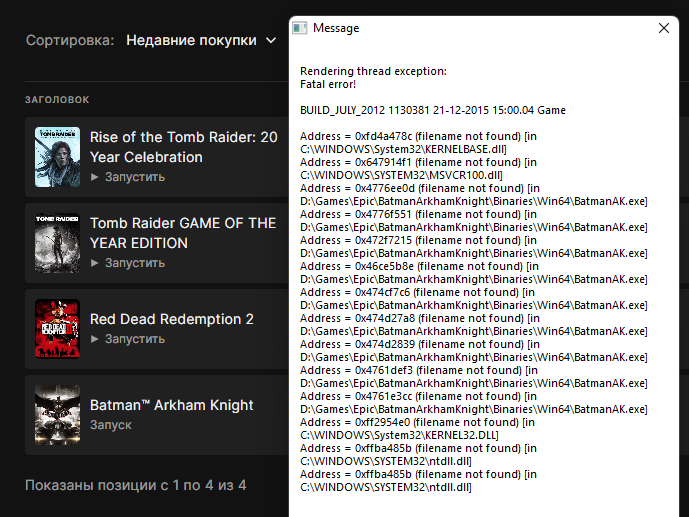Click the Address 0x4776ee0d line

pos(420,188)
